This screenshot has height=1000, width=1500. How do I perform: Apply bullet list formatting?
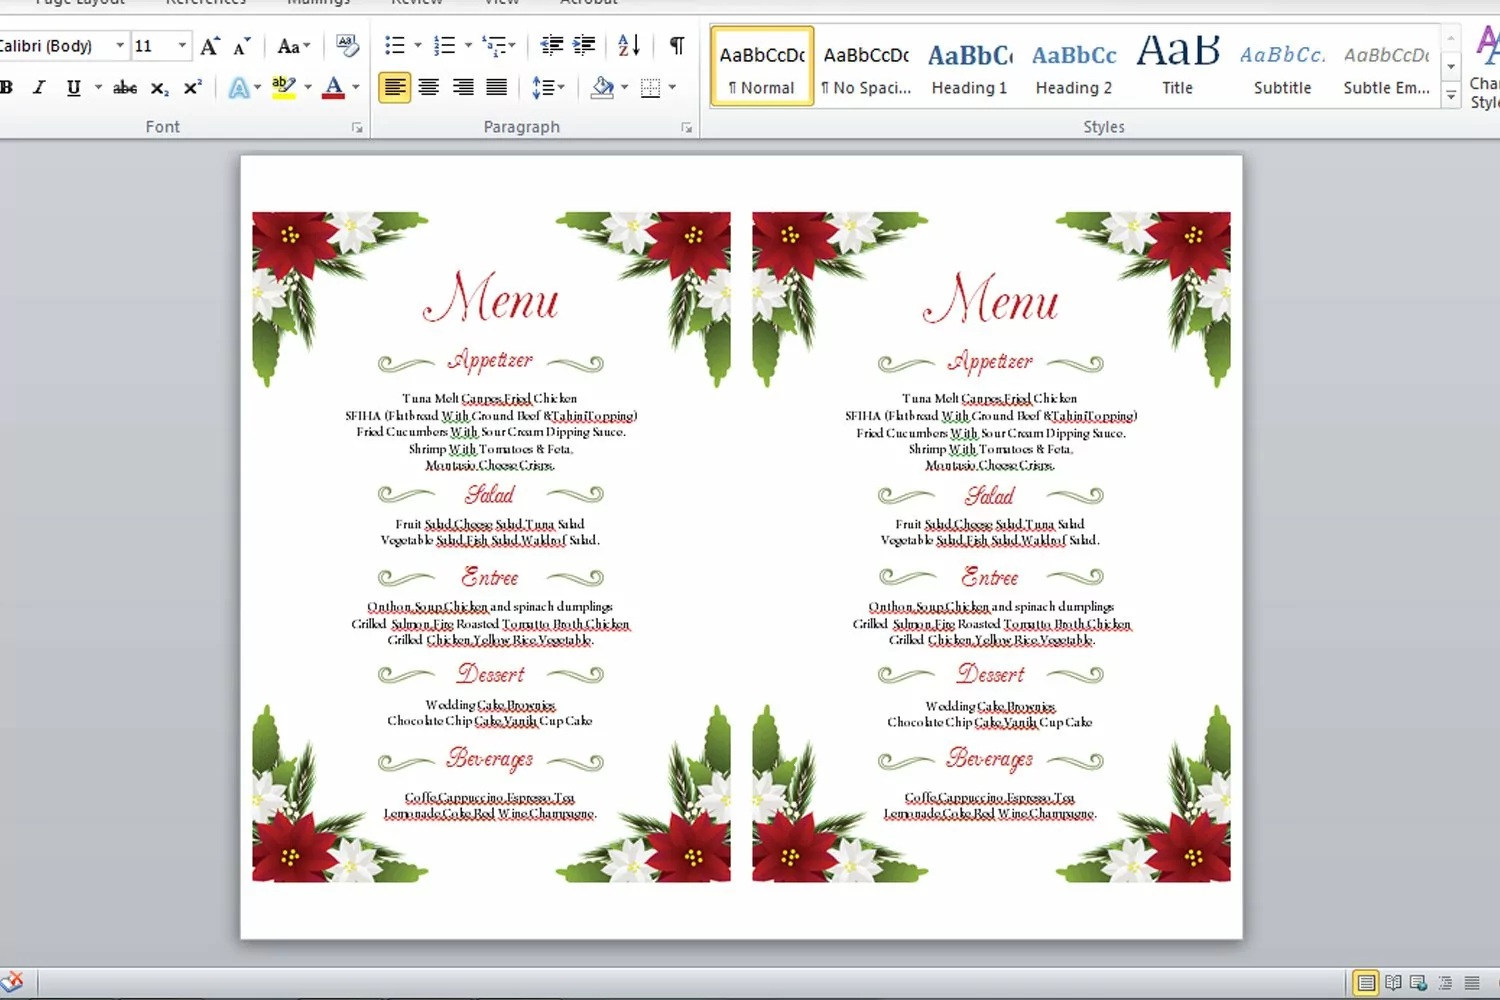(x=395, y=45)
